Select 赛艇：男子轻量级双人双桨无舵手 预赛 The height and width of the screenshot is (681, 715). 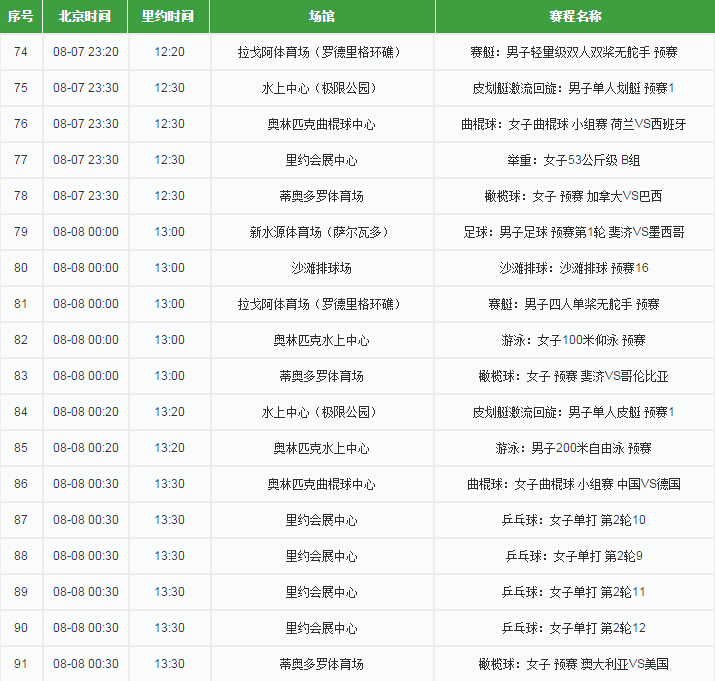coord(574,52)
